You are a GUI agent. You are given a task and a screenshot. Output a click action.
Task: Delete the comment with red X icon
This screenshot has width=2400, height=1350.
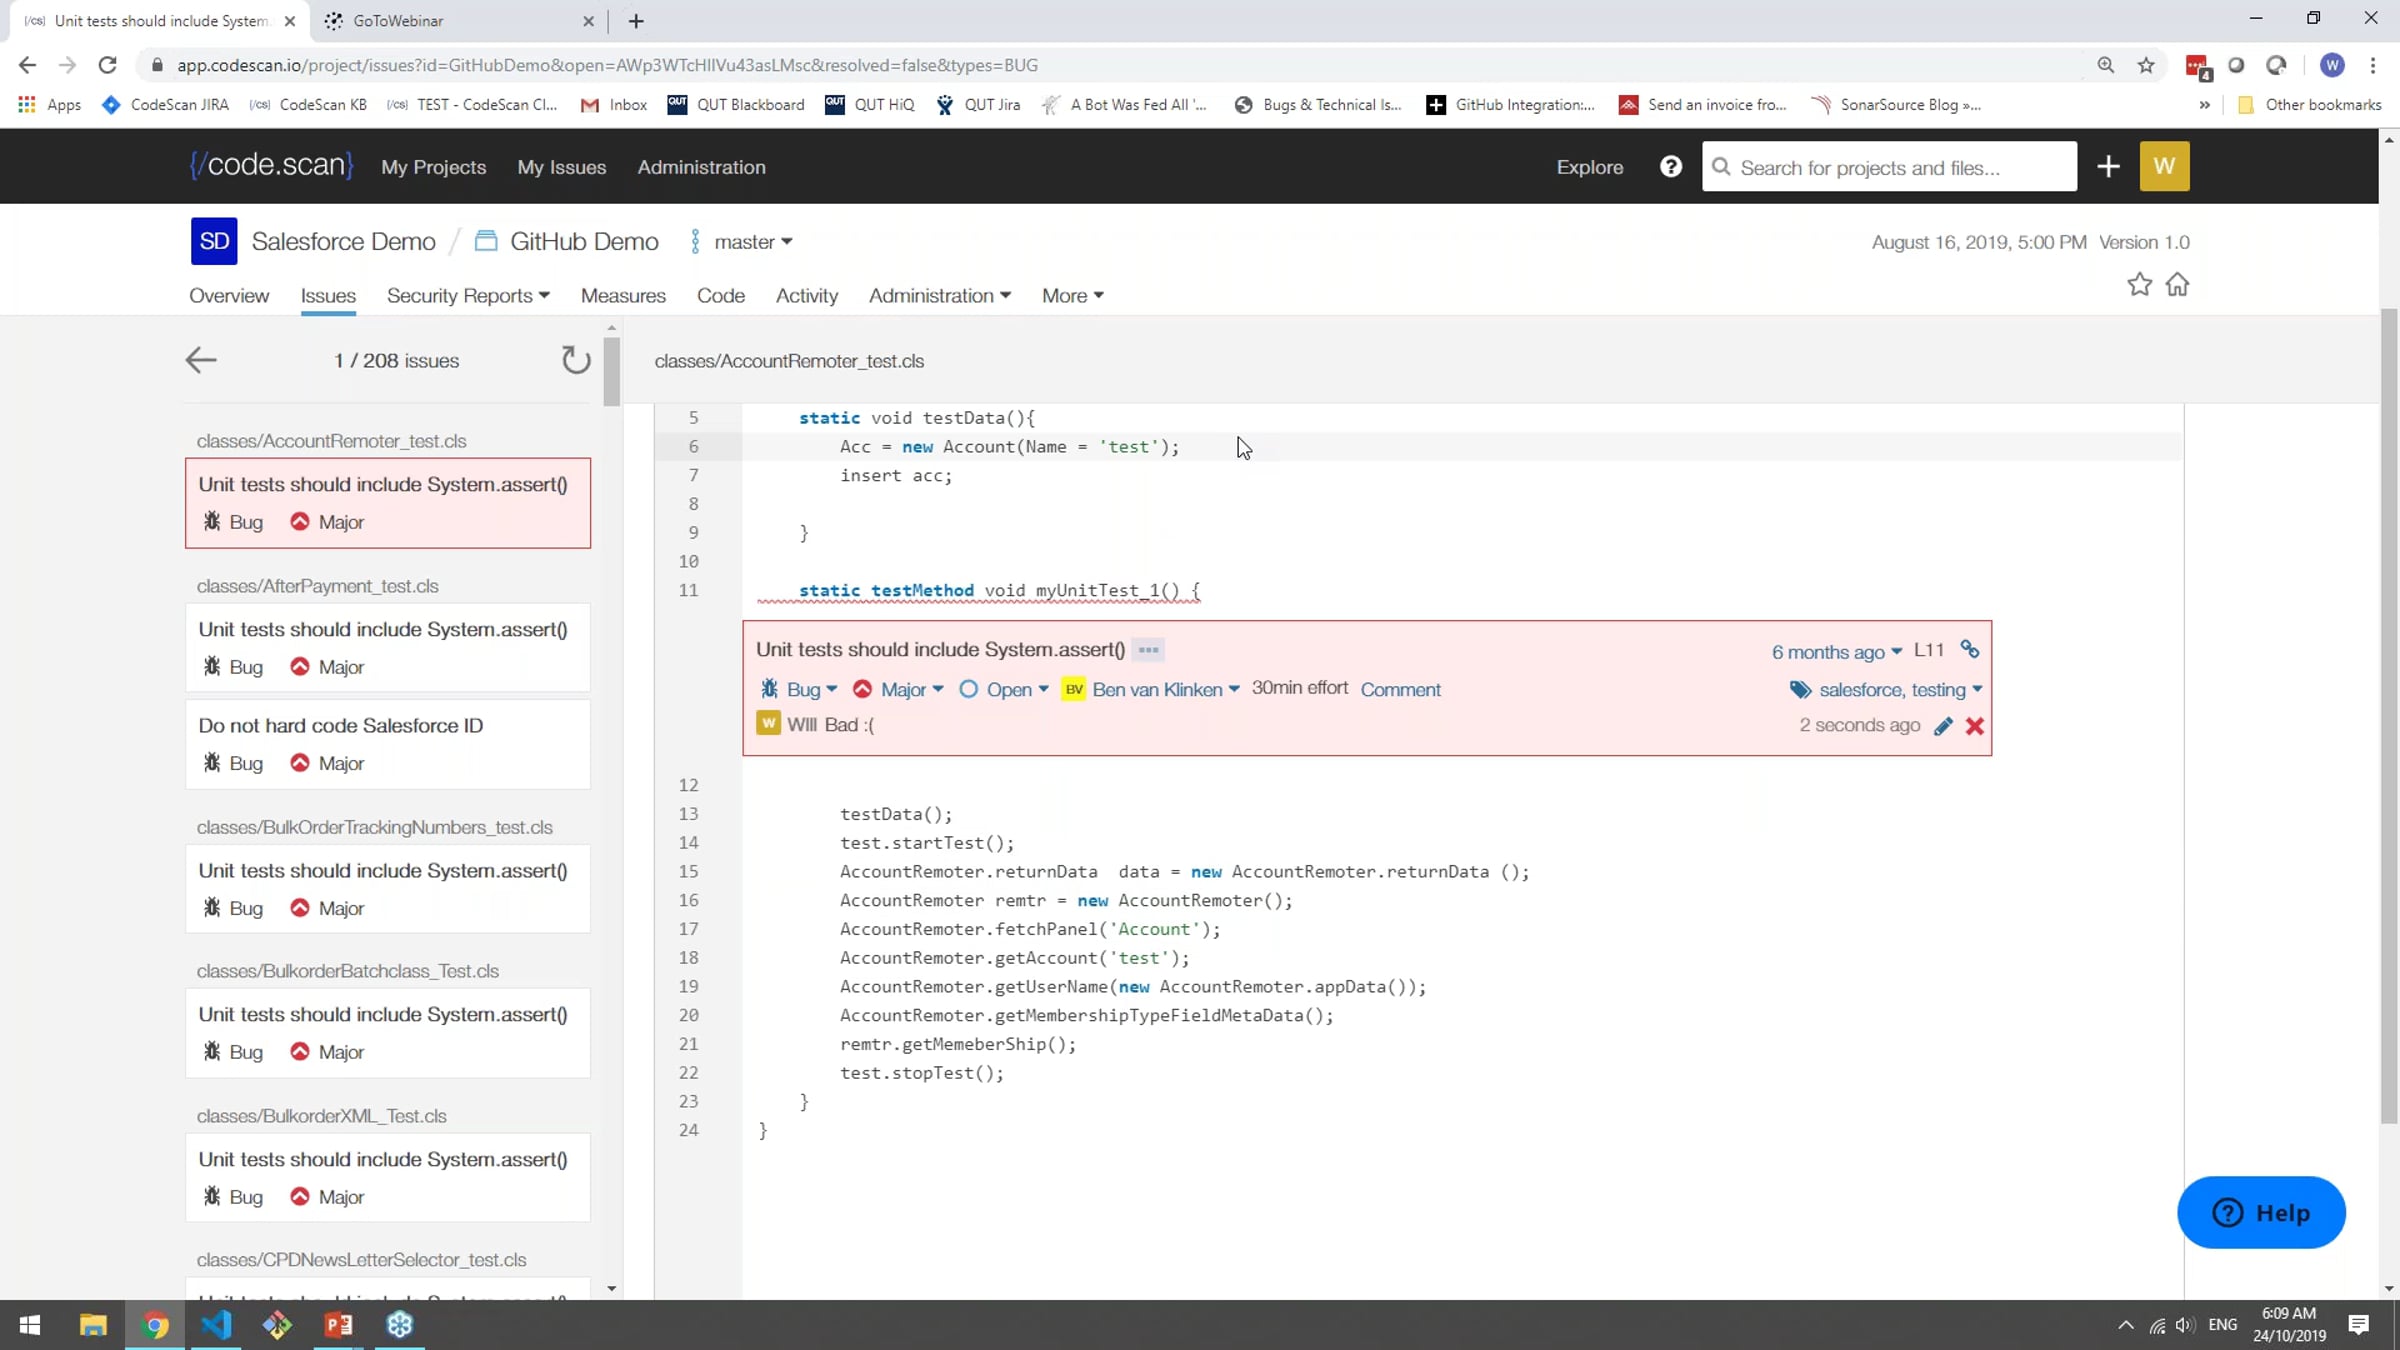pyautogui.click(x=1974, y=726)
